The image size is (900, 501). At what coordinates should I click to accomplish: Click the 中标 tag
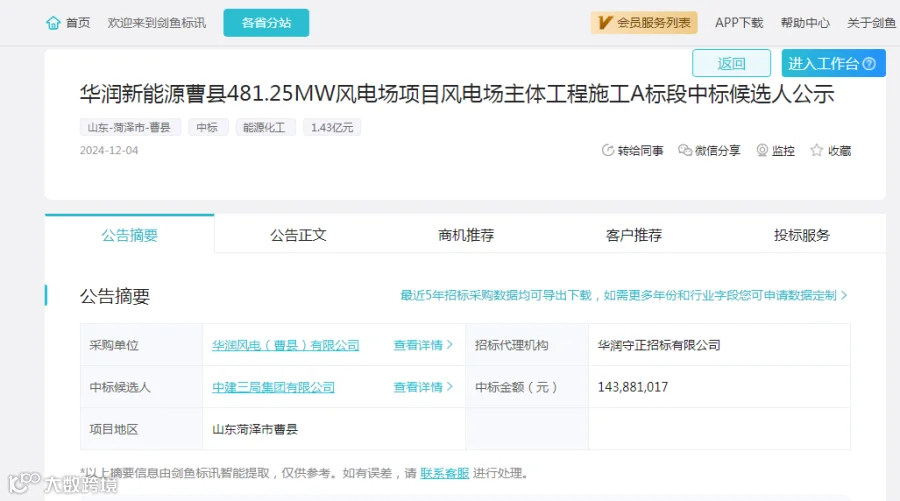tap(208, 127)
